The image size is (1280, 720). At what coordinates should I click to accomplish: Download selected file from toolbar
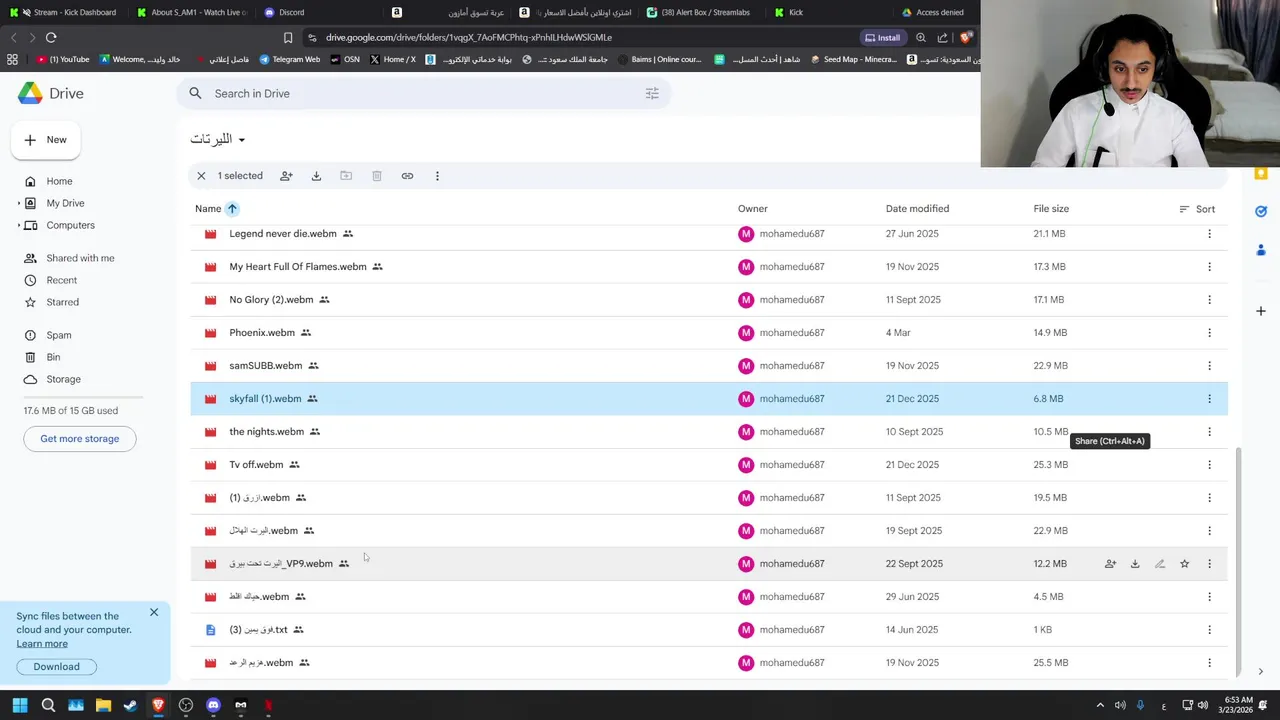(316, 176)
